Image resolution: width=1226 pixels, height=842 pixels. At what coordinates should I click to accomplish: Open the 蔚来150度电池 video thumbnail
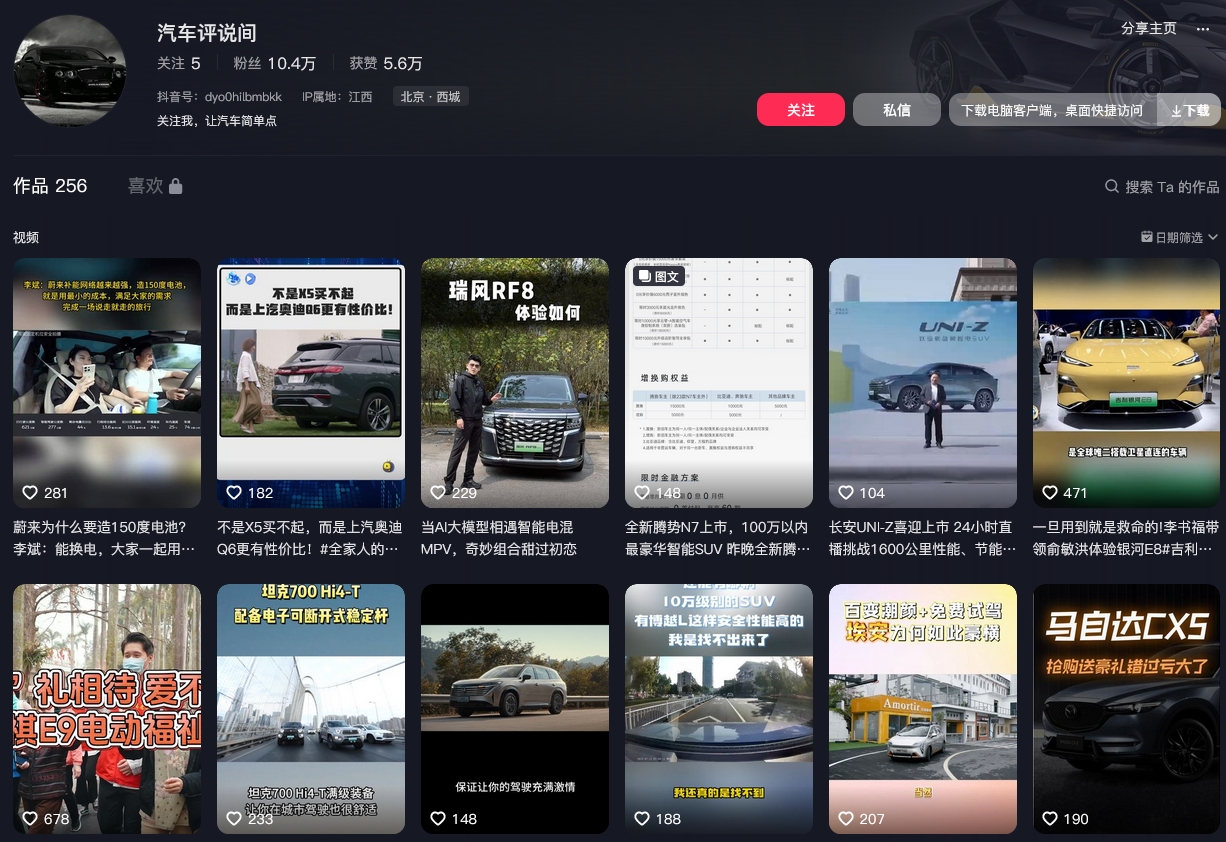(x=107, y=383)
